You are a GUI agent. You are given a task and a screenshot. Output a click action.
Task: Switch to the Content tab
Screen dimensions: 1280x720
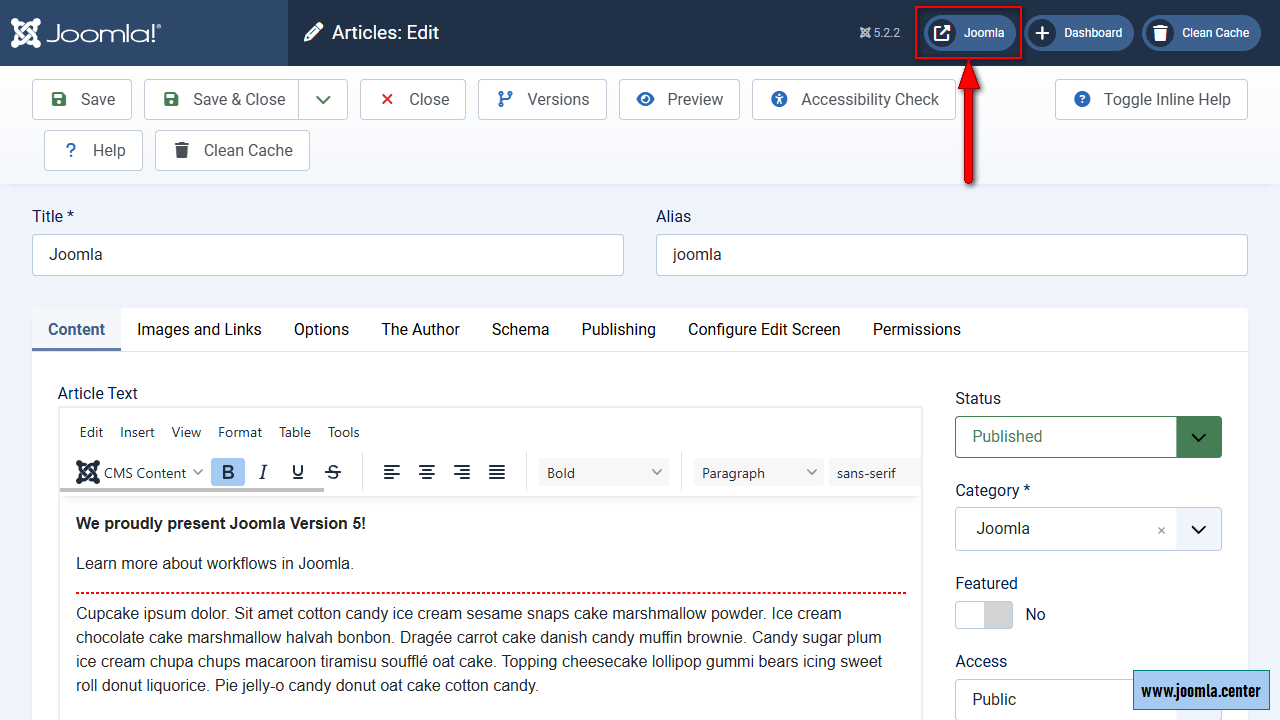point(76,329)
